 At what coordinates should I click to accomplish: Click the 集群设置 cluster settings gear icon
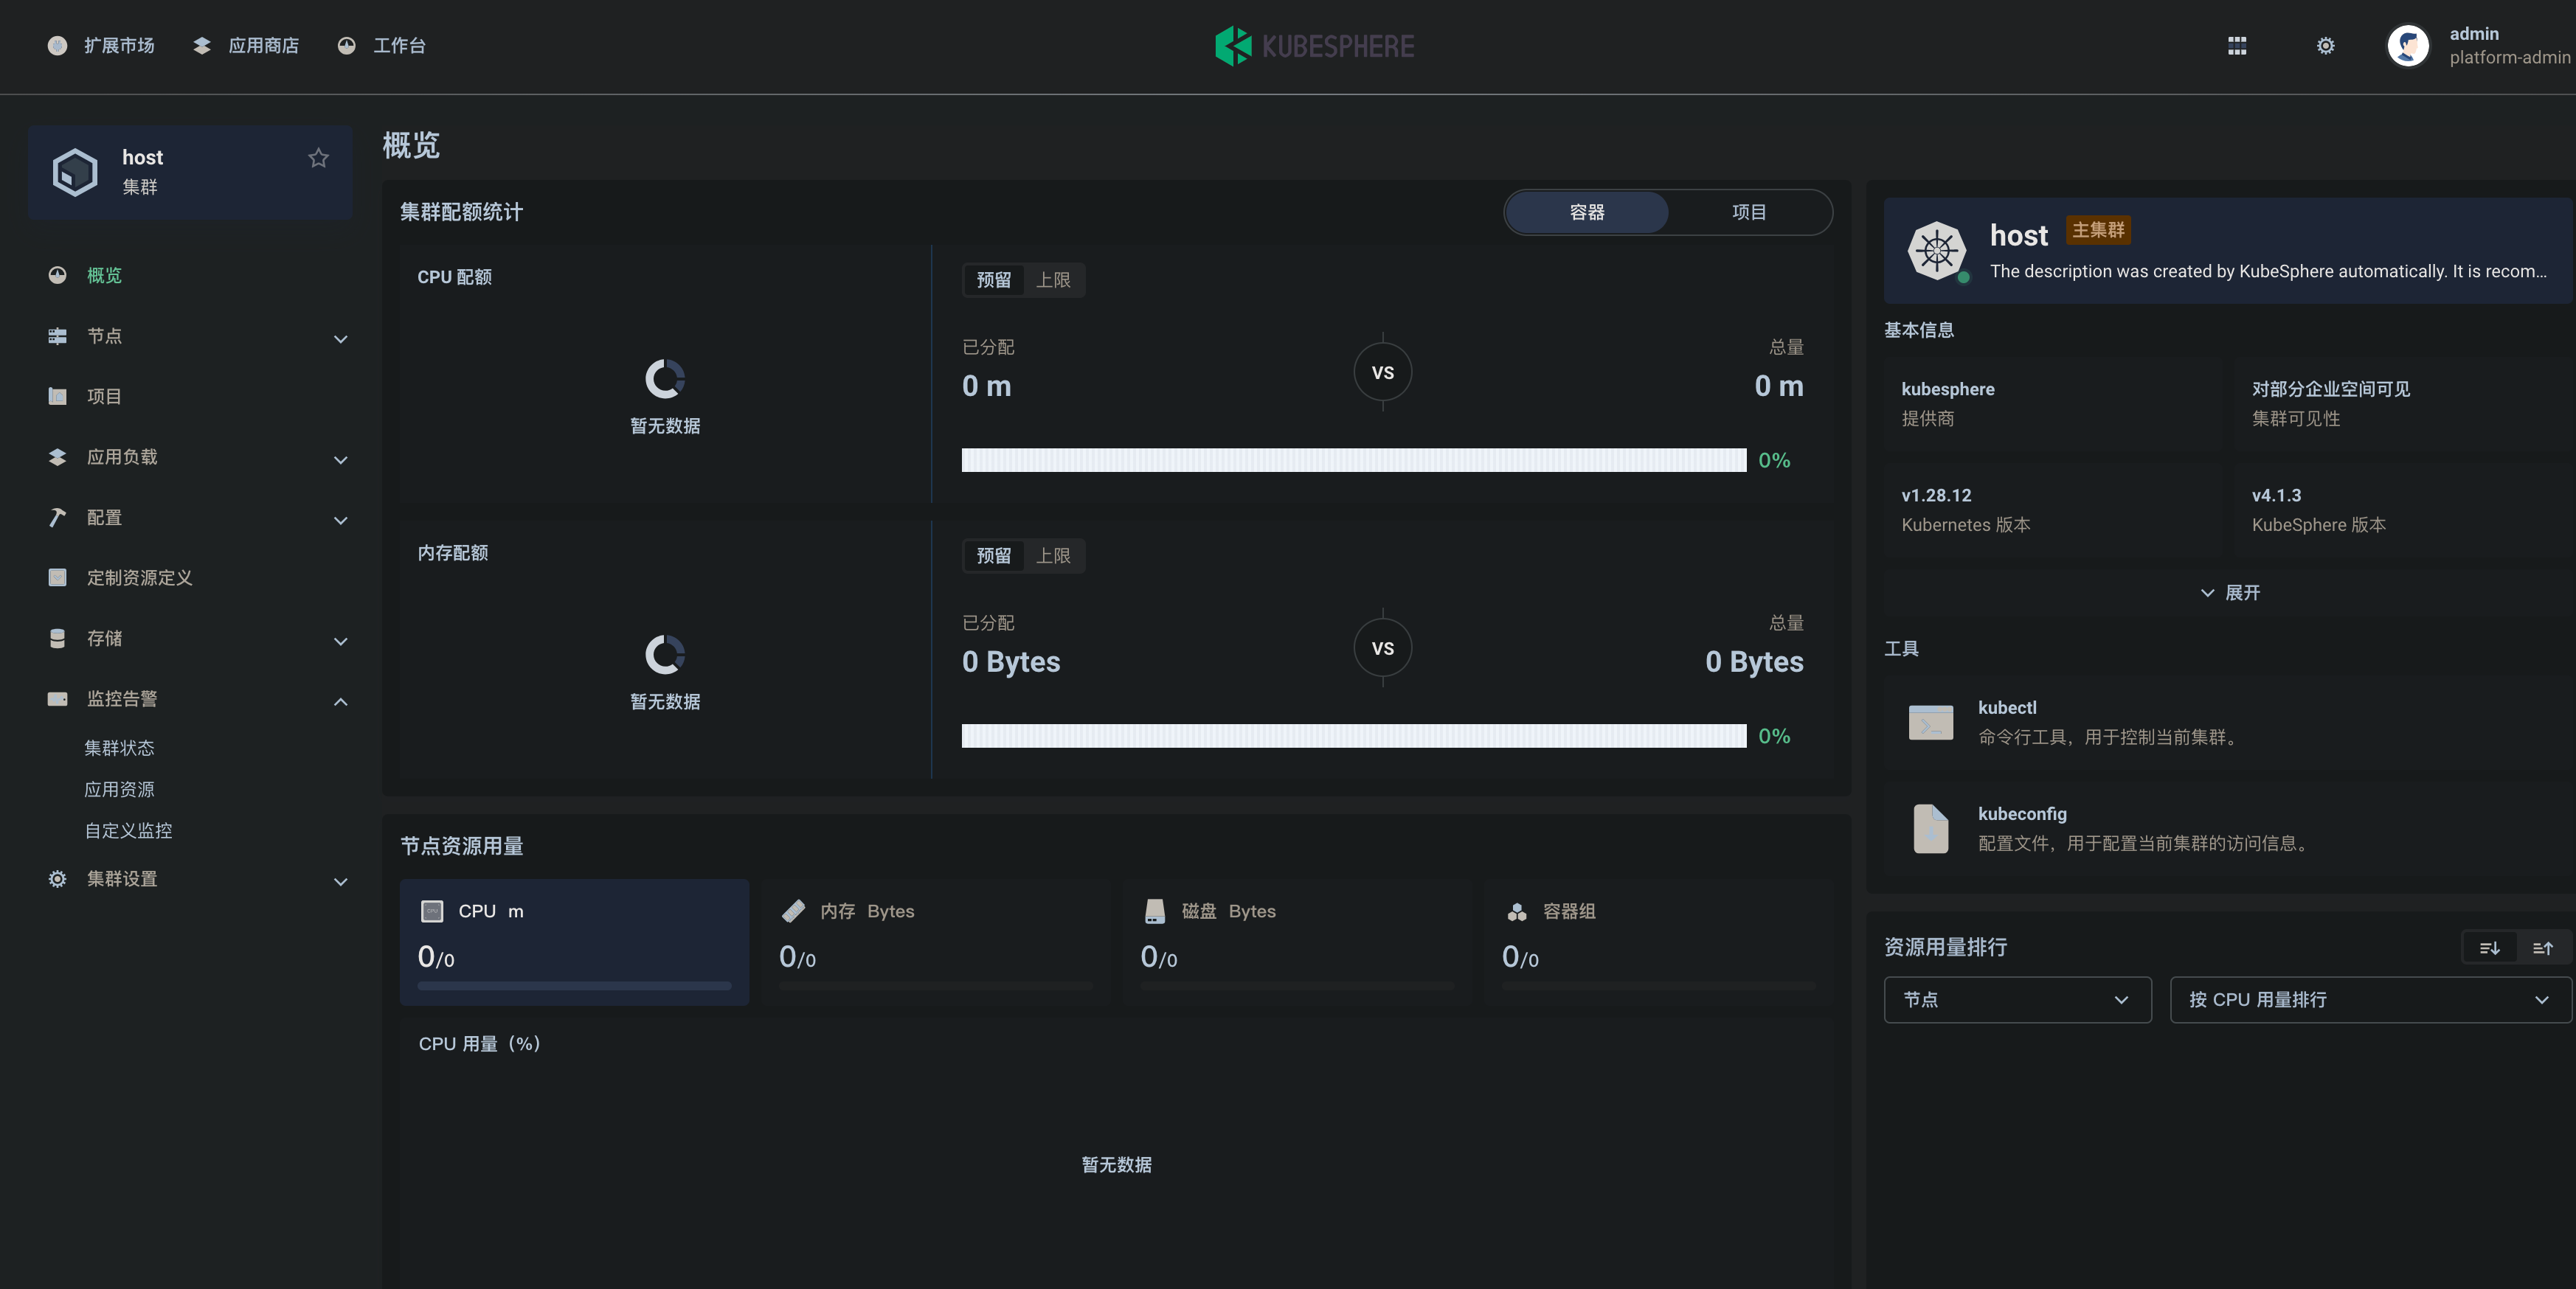[58, 879]
